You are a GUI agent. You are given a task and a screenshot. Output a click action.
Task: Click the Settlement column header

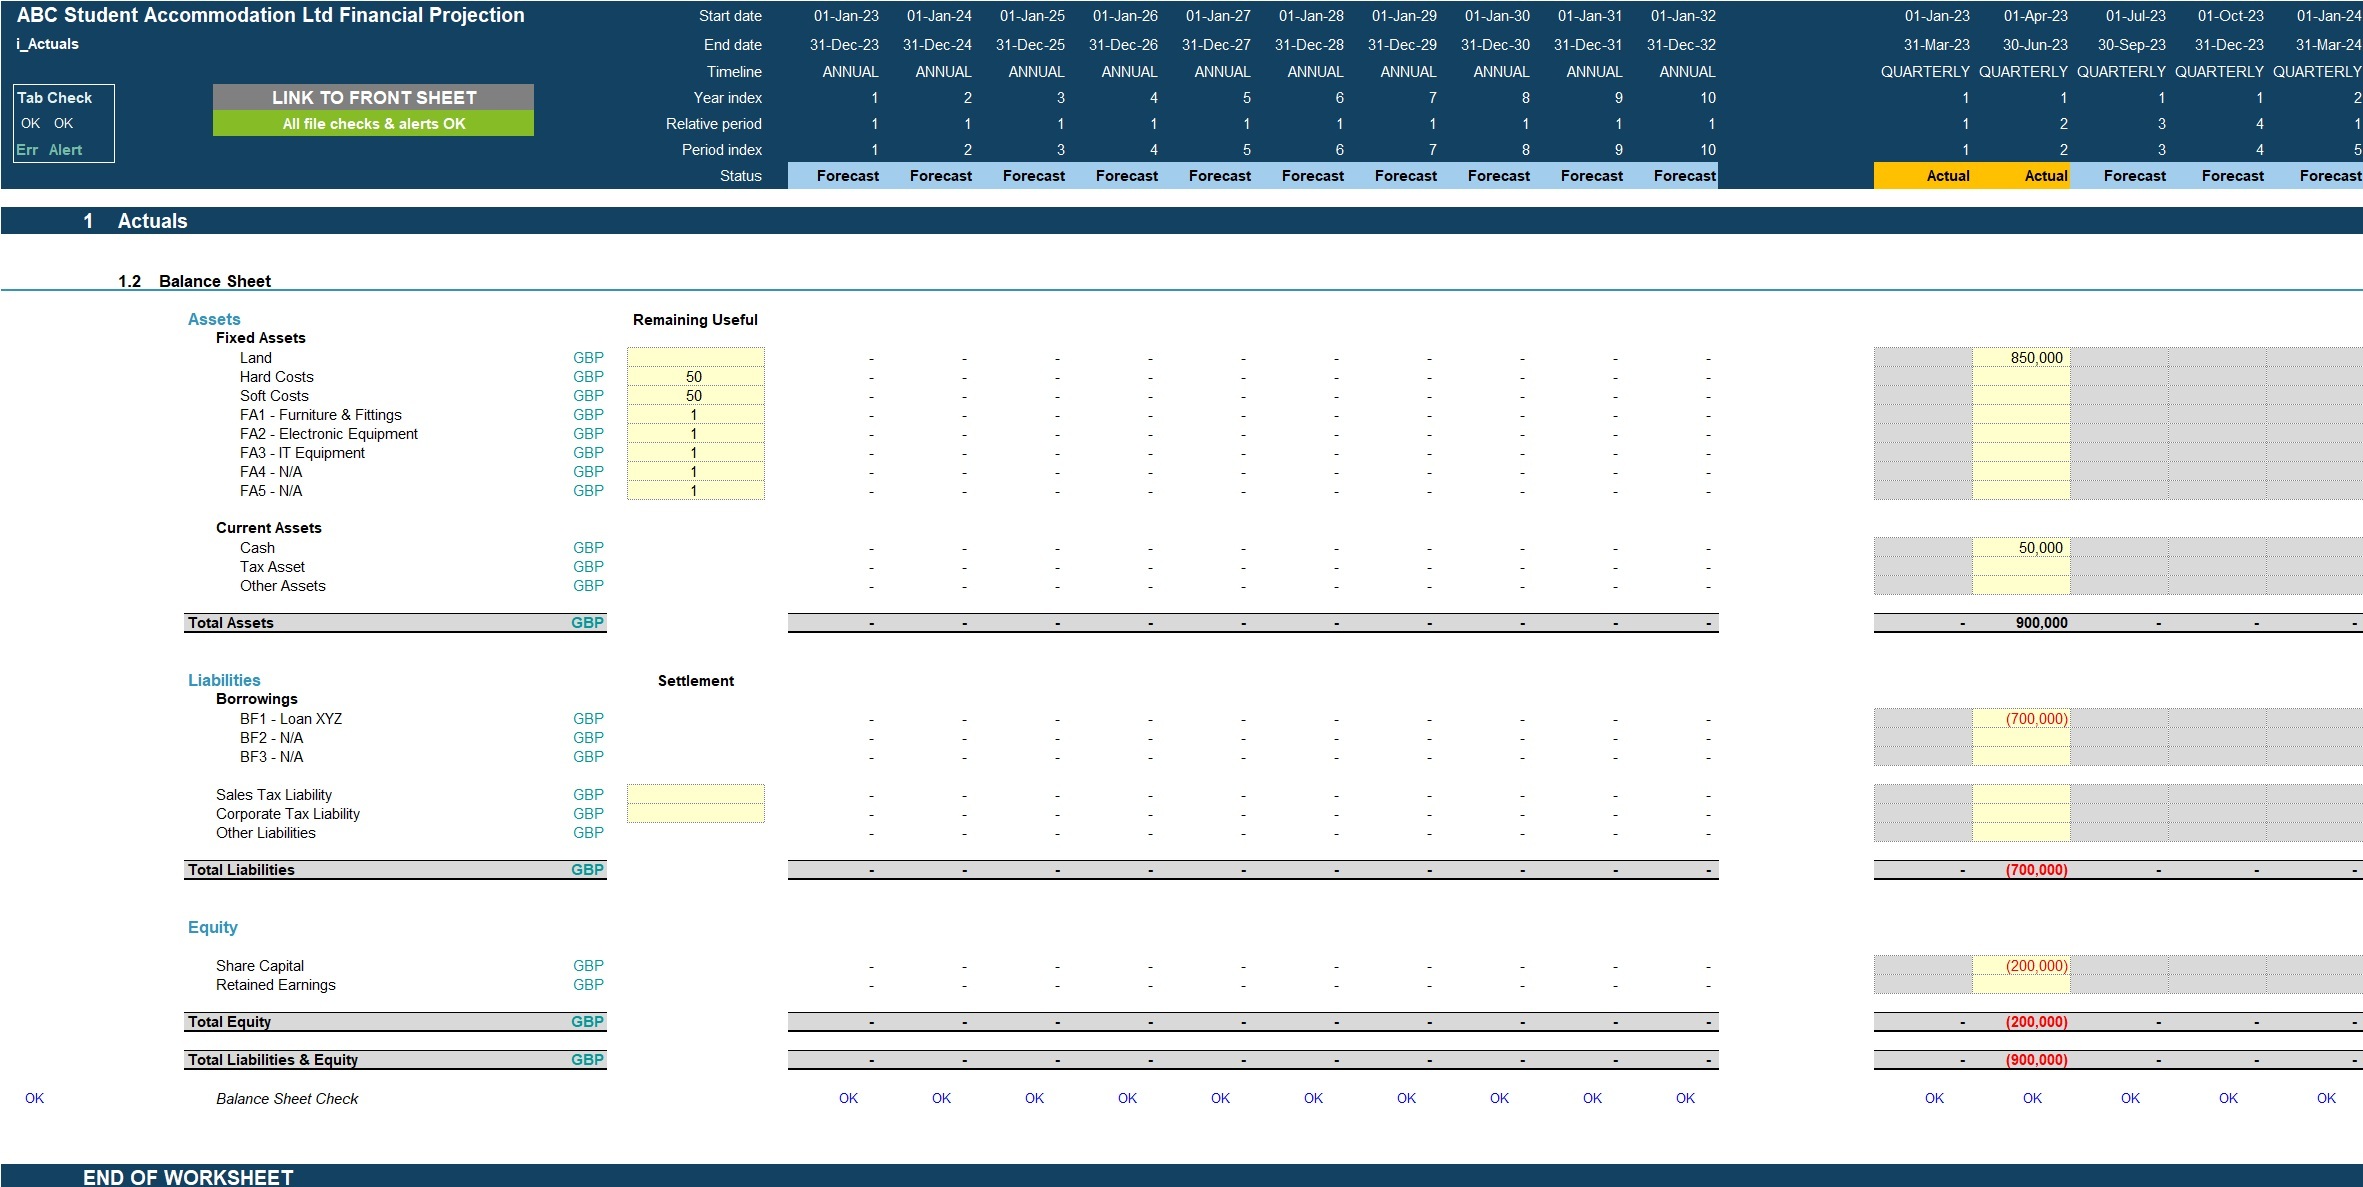(x=696, y=681)
